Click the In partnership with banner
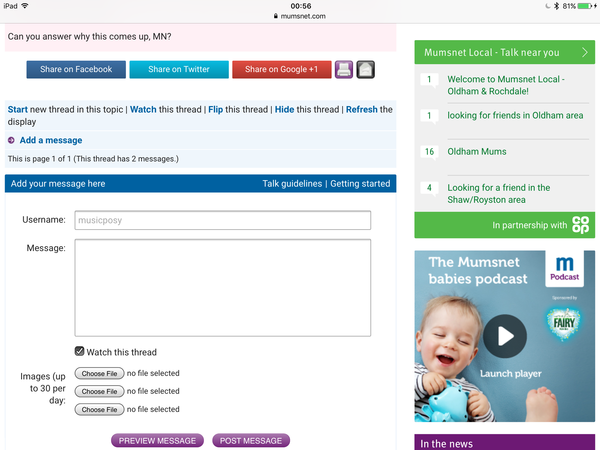Viewport: 600px width, 450px height. point(505,225)
